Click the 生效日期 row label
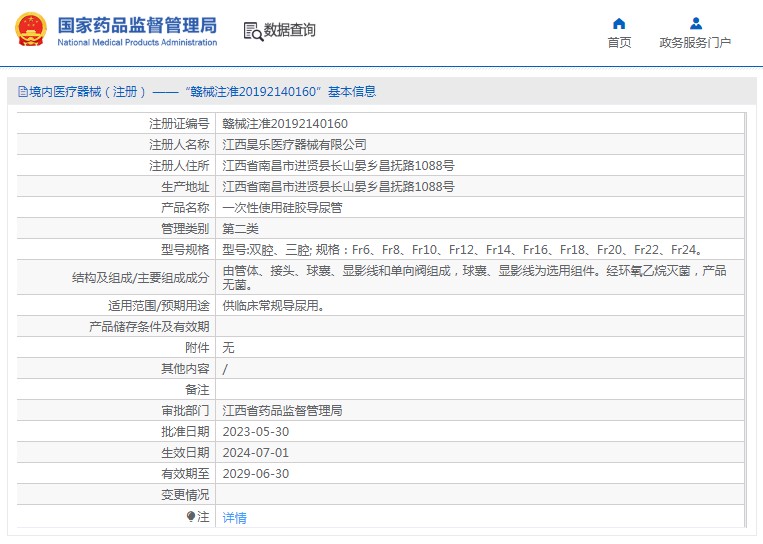This screenshot has height=544, width=763. (x=185, y=453)
